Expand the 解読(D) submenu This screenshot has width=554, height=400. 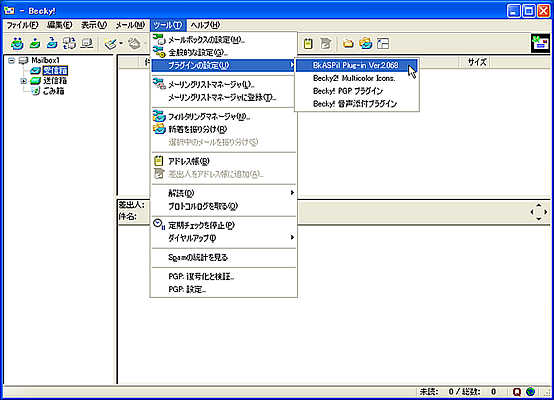click(x=223, y=193)
